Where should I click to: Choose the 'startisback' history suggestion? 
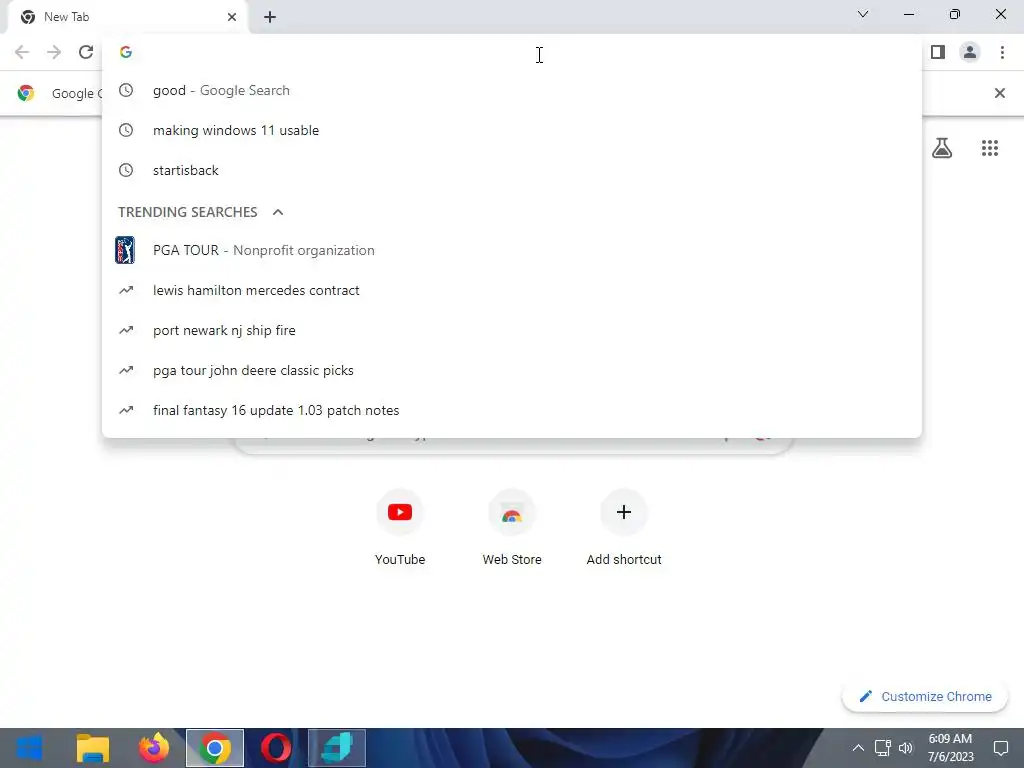pos(512,170)
